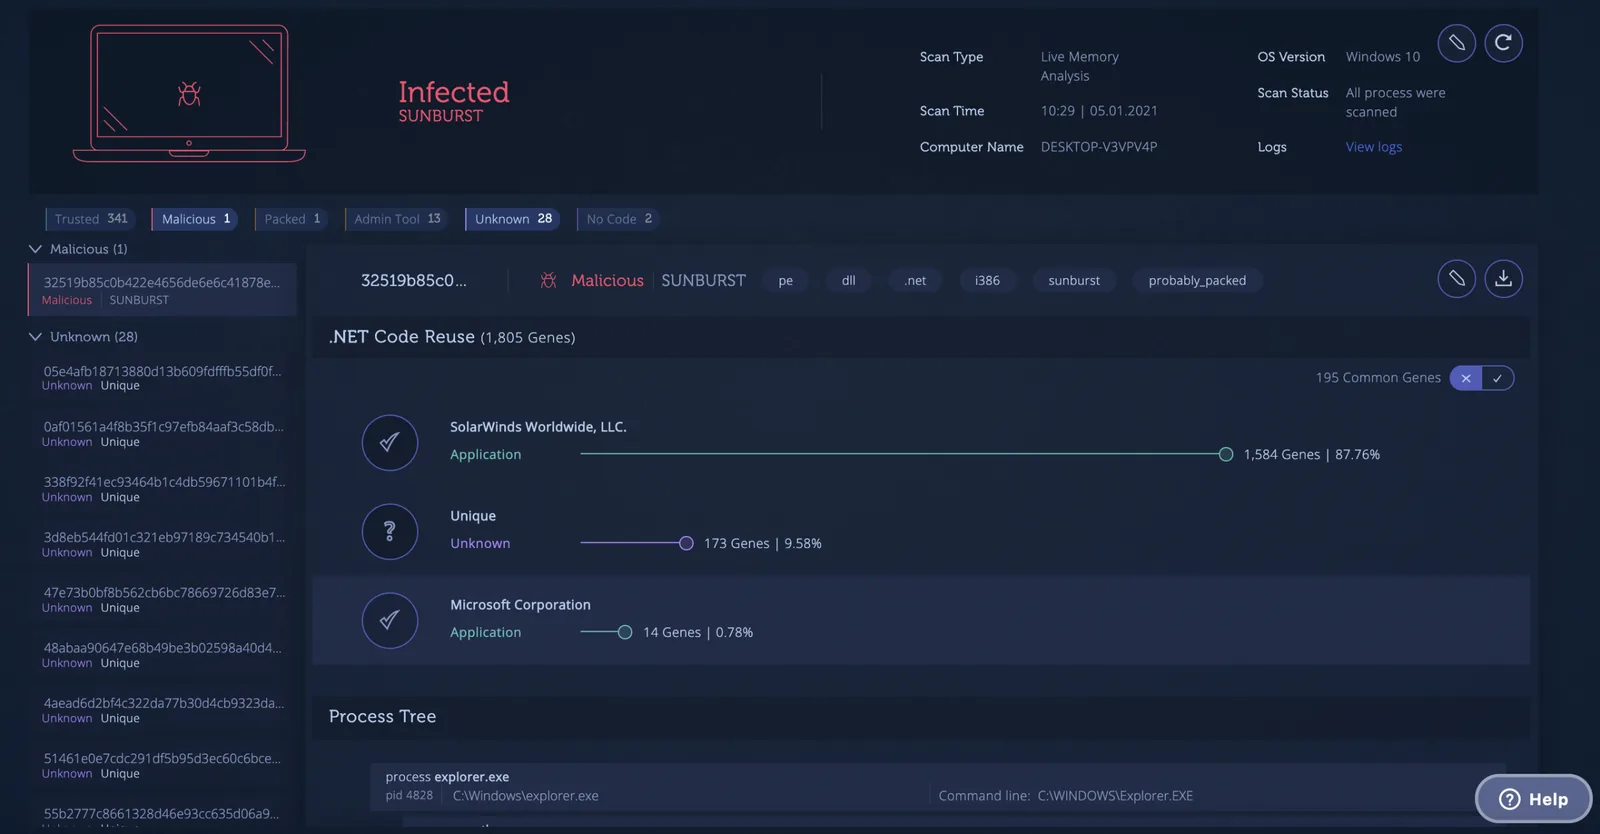Open the Help widget
This screenshot has width=1600, height=834.
[x=1533, y=799]
